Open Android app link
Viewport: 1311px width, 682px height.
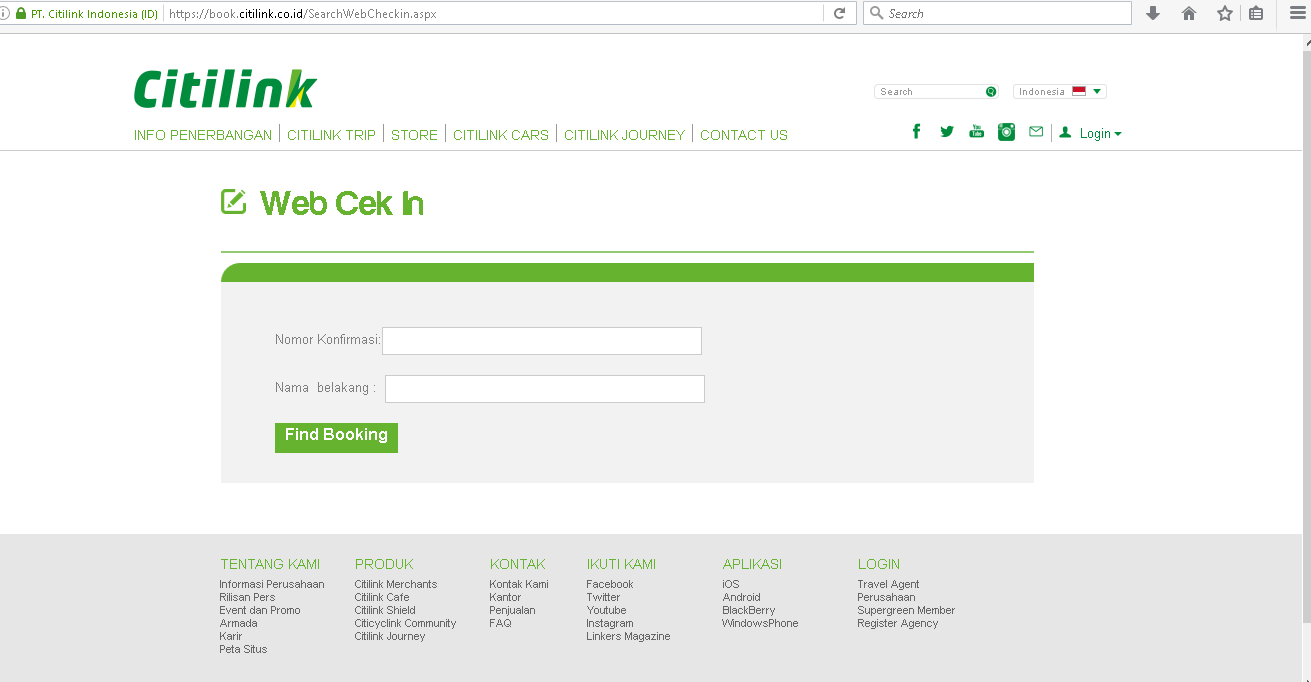[x=741, y=597]
